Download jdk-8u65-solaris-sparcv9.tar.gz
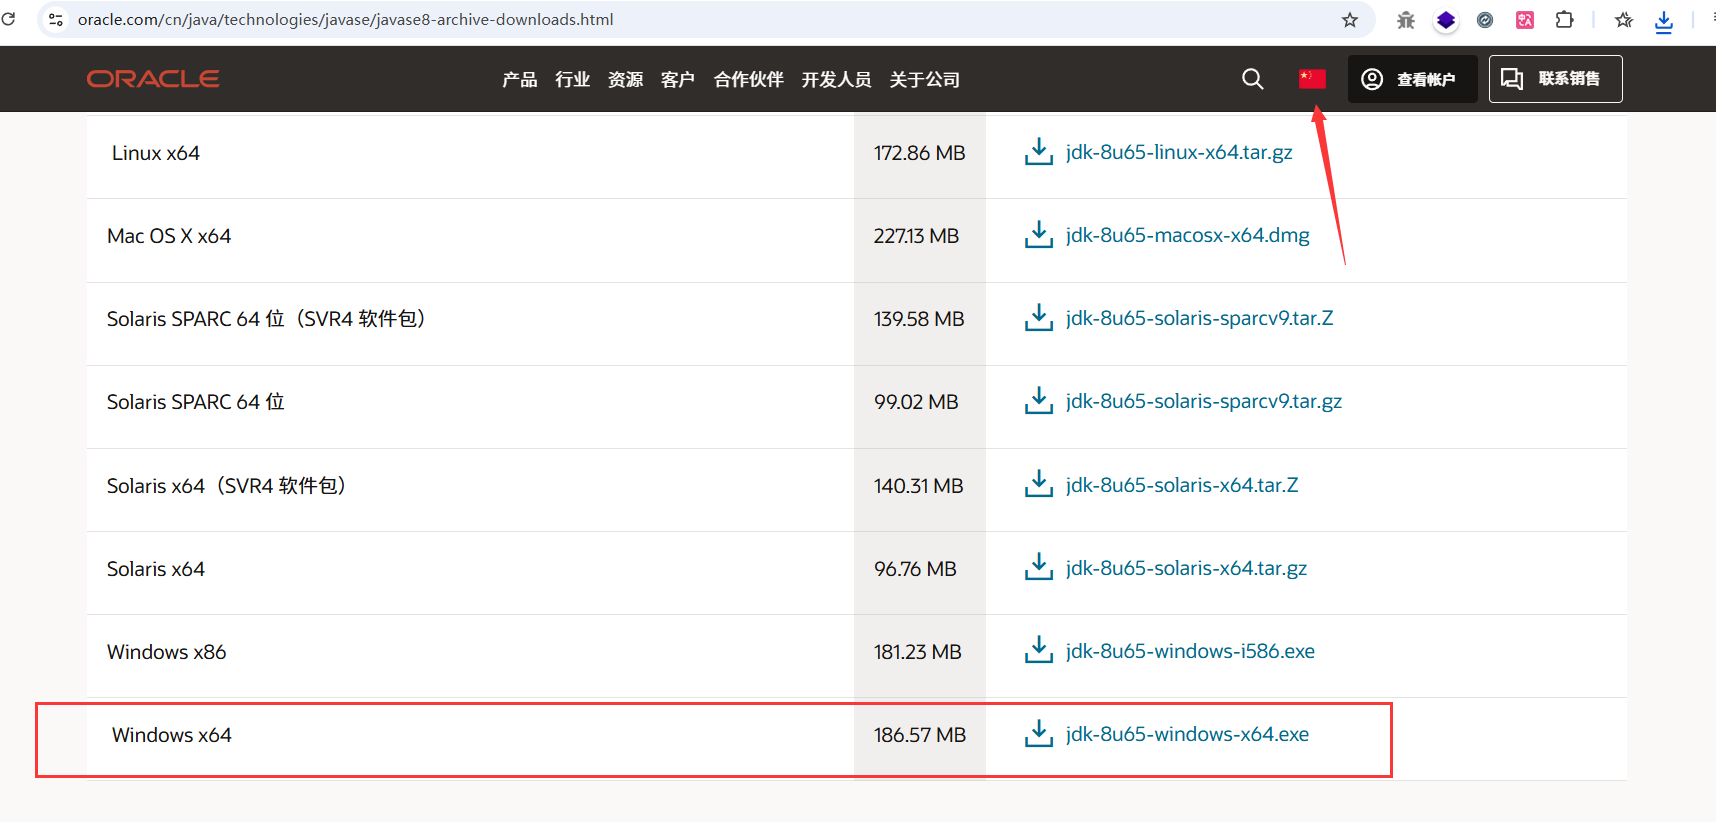 pos(1204,401)
